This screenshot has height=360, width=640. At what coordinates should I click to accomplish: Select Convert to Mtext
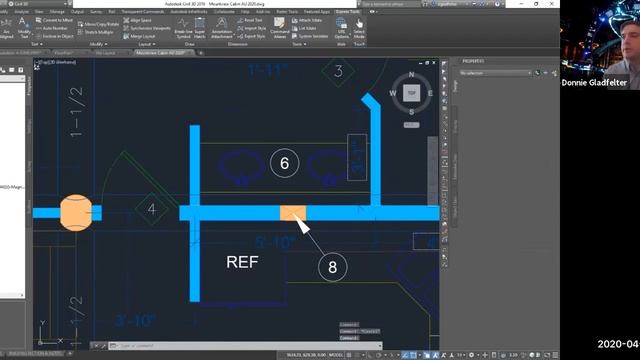pos(54,20)
